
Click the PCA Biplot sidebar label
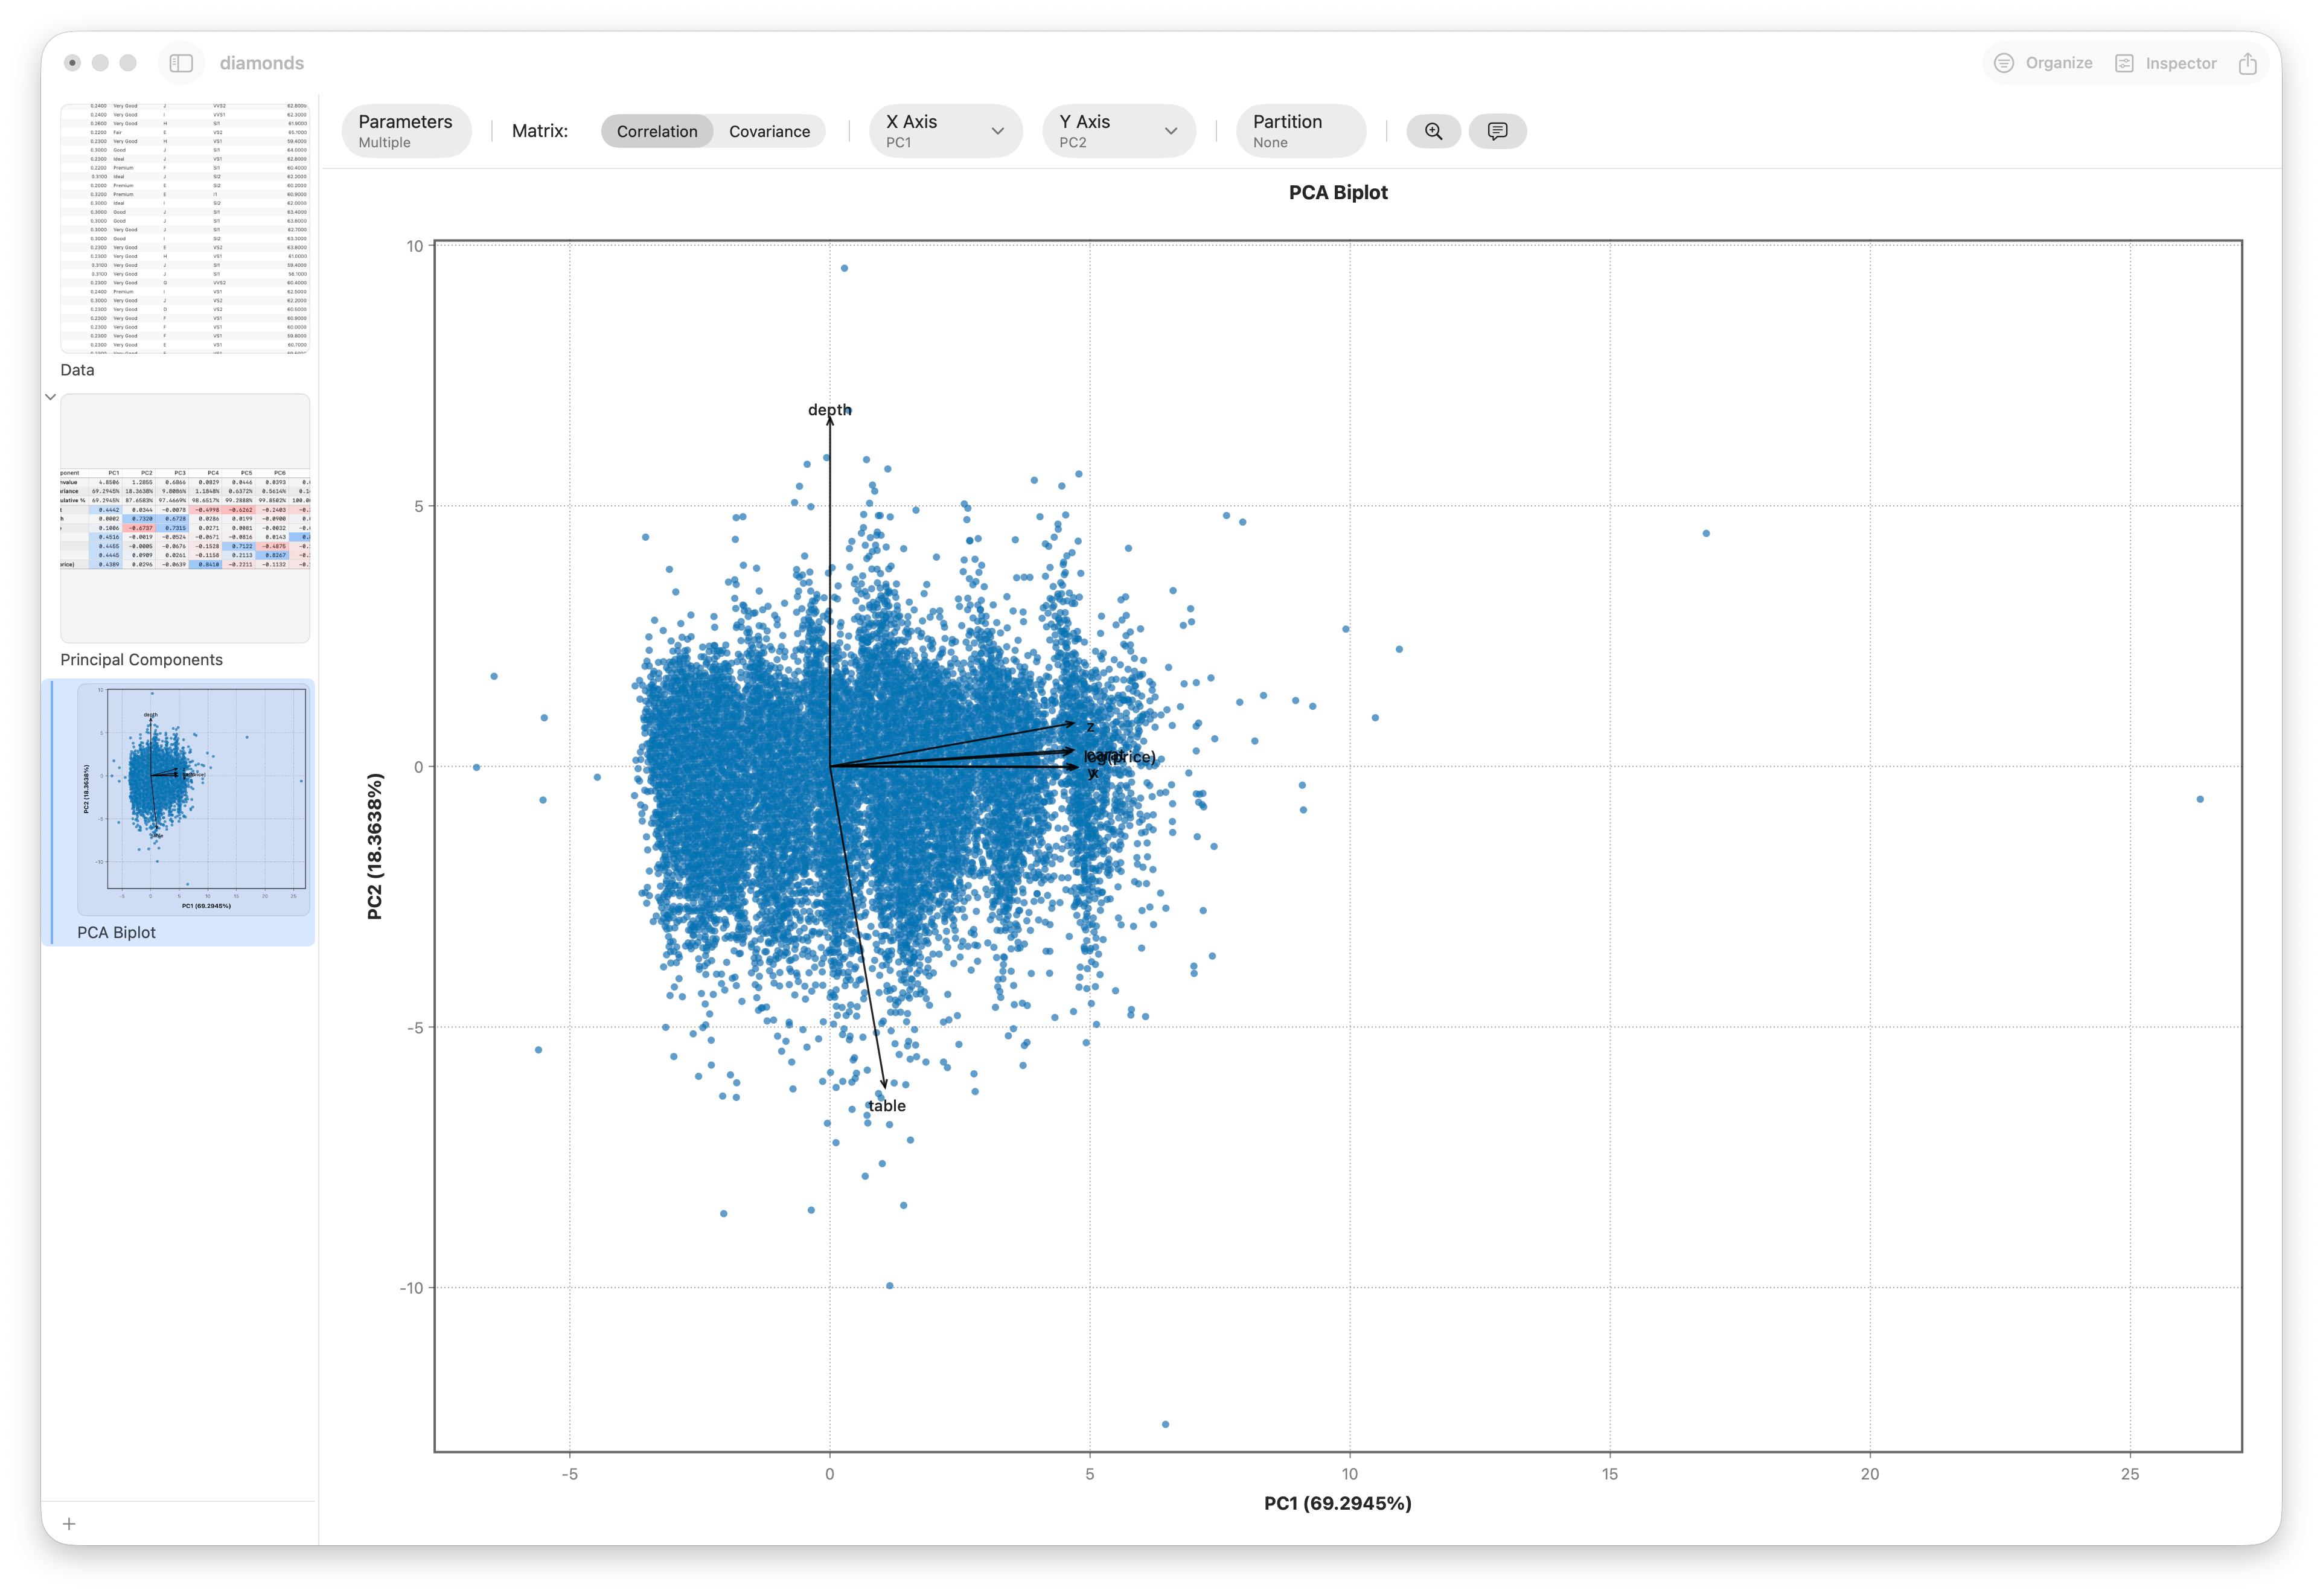[x=116, y=932]
